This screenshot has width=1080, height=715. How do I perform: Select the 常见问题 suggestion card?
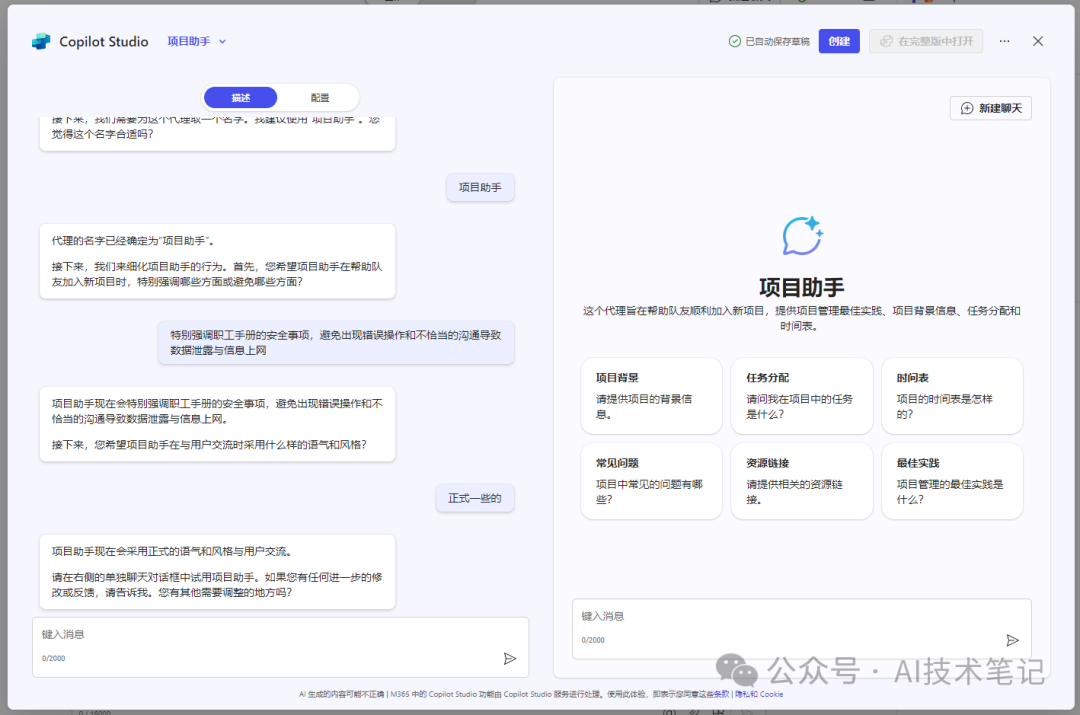pyautogui.click(x=651, y=481)
